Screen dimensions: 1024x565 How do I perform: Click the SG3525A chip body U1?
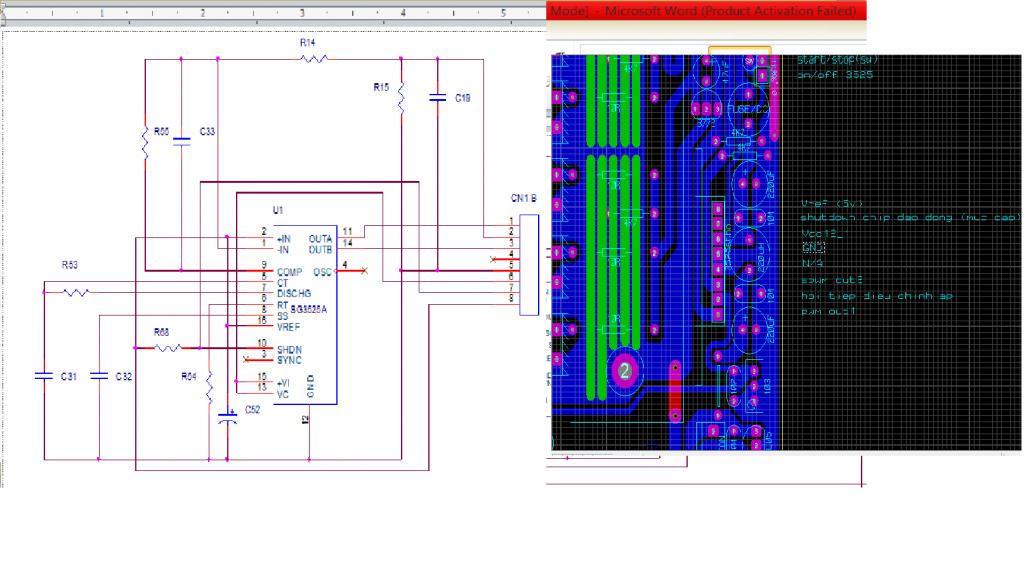(x=305, y=312)
